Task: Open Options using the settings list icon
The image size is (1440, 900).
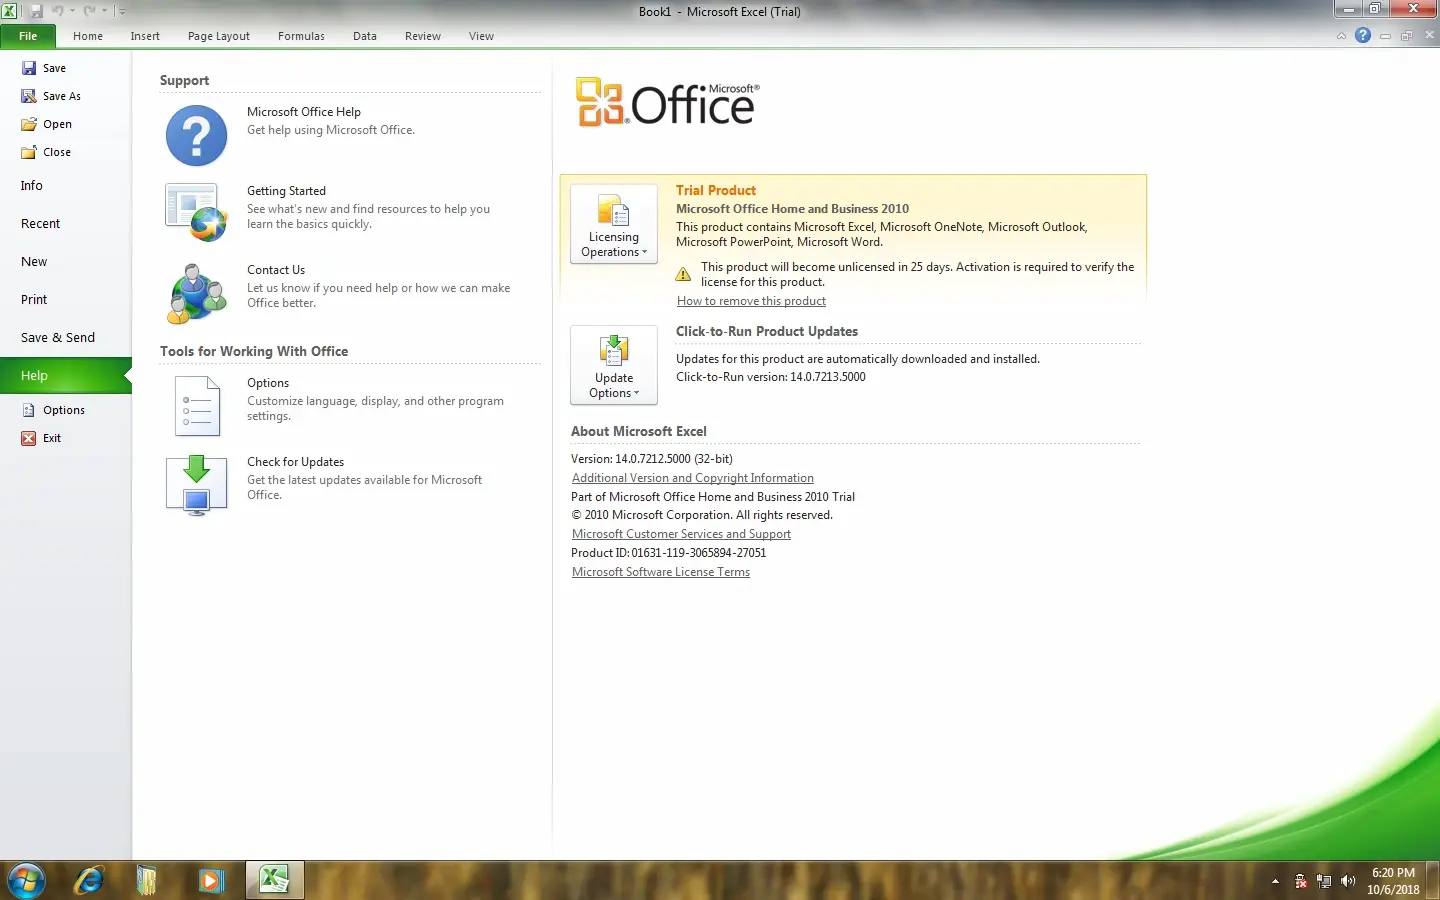Action: coord(195,406)
